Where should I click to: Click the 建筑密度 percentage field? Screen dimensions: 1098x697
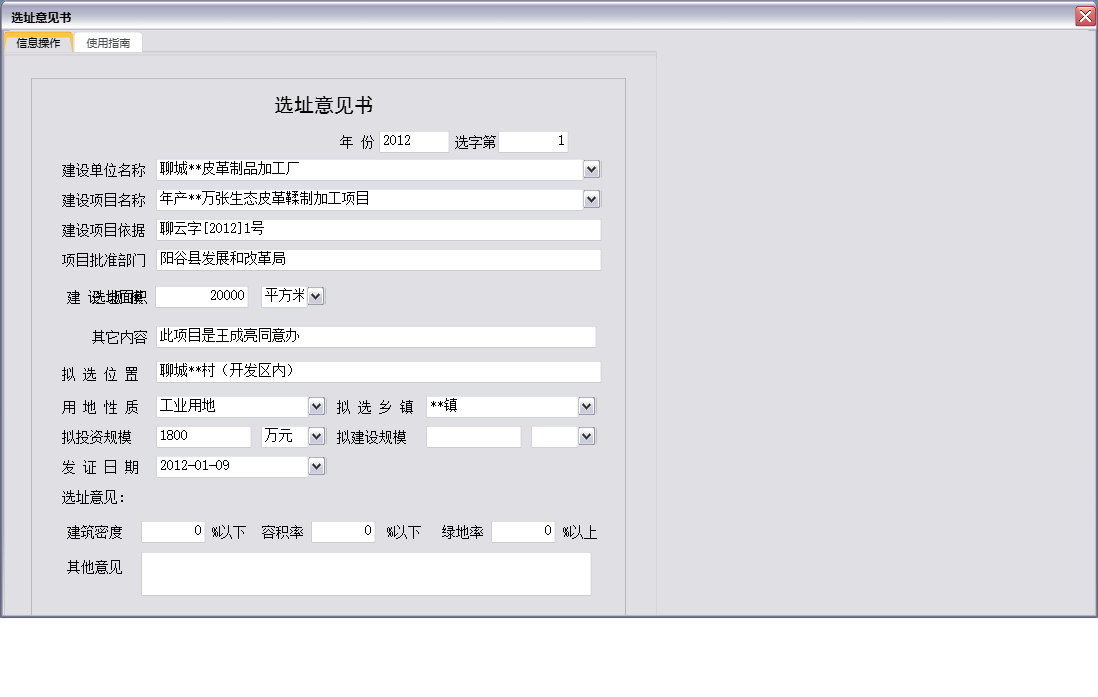tap(172, 531)
